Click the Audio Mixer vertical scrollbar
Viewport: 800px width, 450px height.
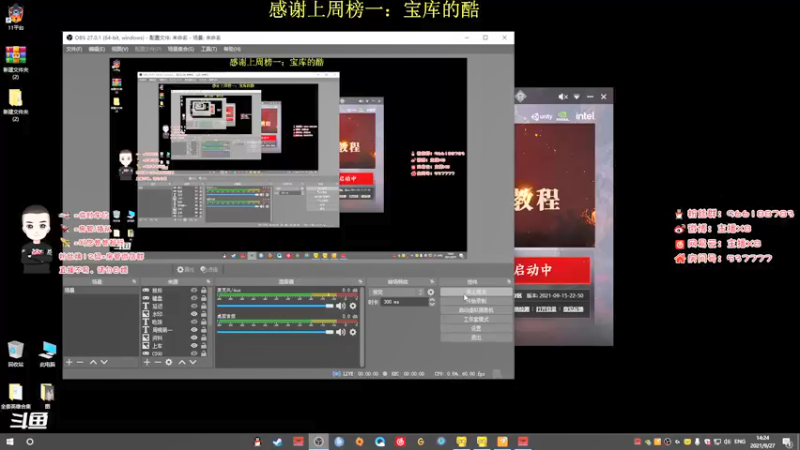coord(362,327)
